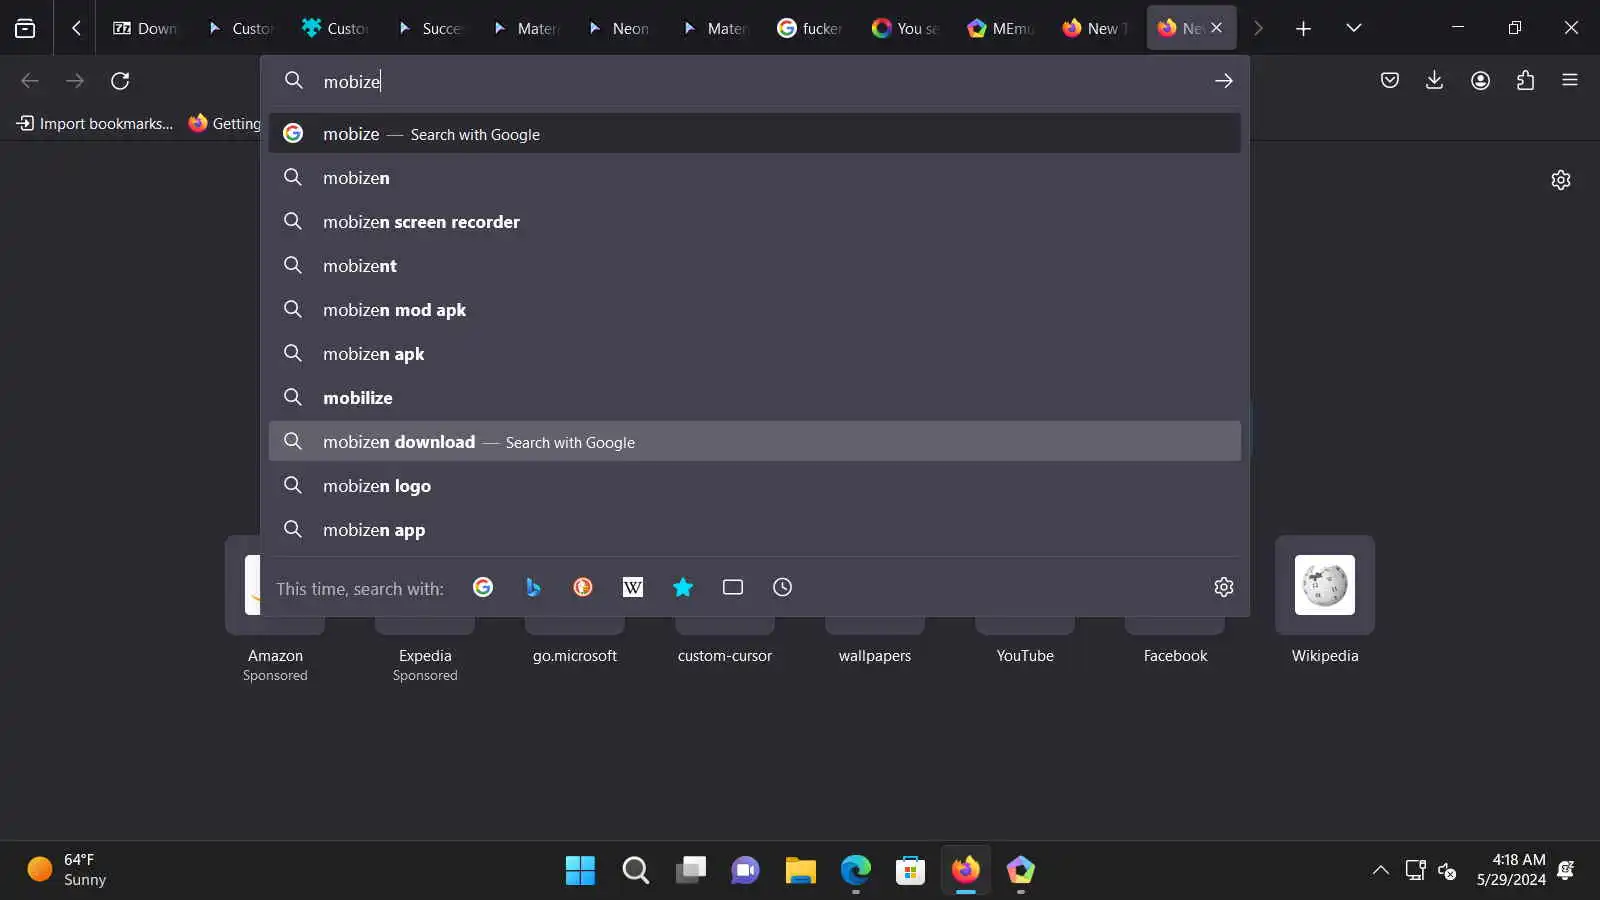This screenshot has height=900, width=1600.
Task: Choose the plain 'mobizen' suggestion
Action: (755, 178)
